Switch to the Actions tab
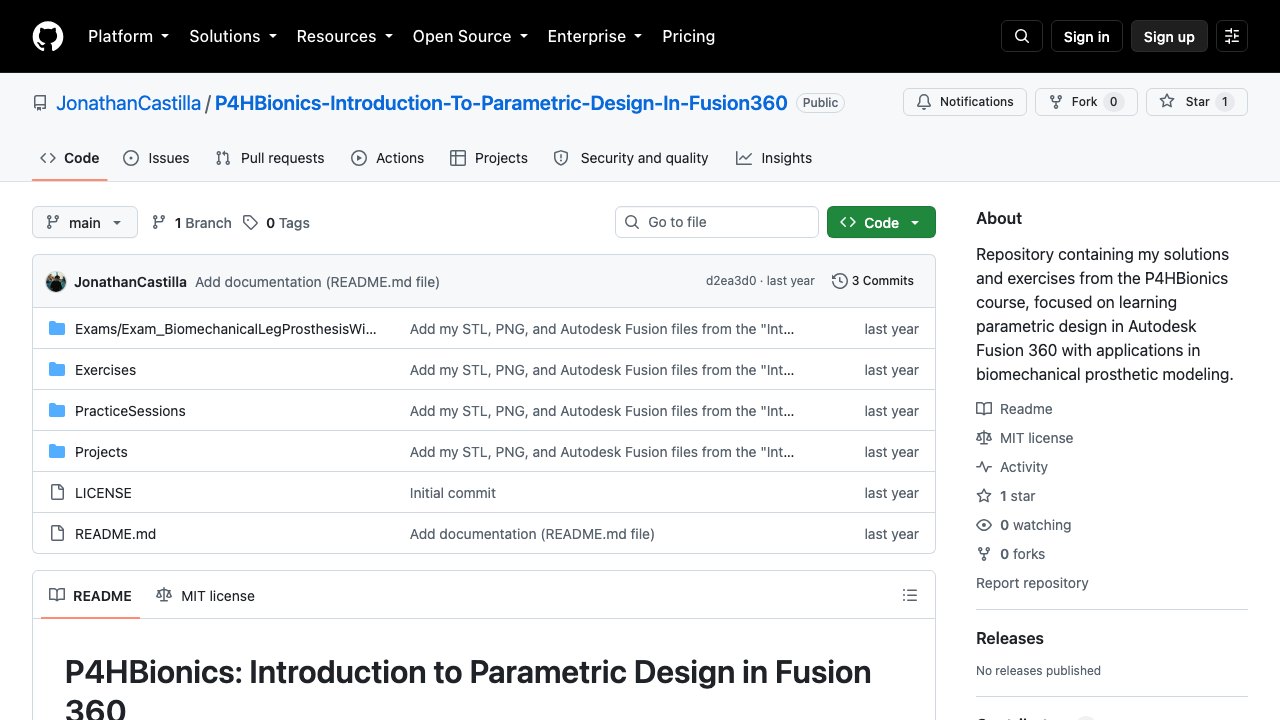1280x720 pixels. click(x=388, y=158)
